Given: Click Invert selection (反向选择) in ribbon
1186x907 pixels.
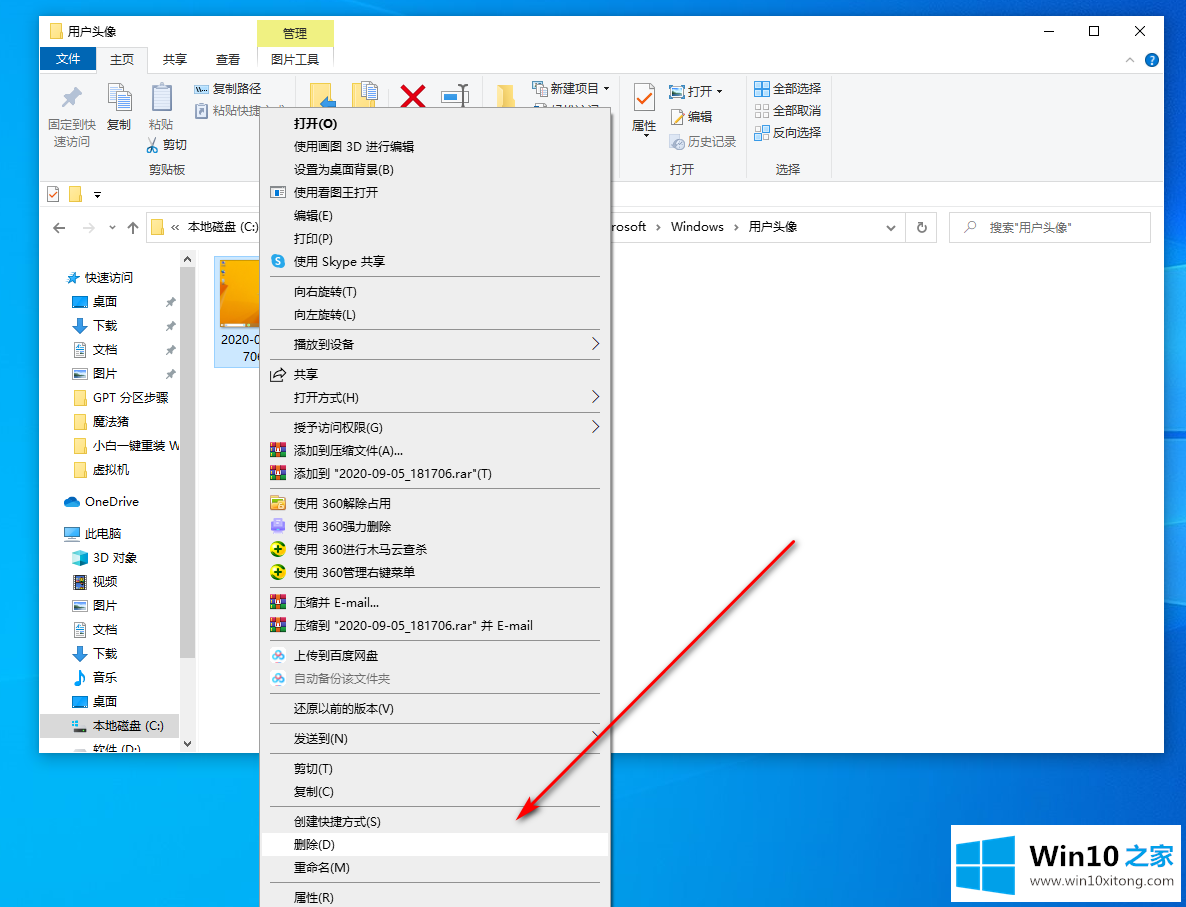Looking at the screenshot, I should [x=787, y=132].
